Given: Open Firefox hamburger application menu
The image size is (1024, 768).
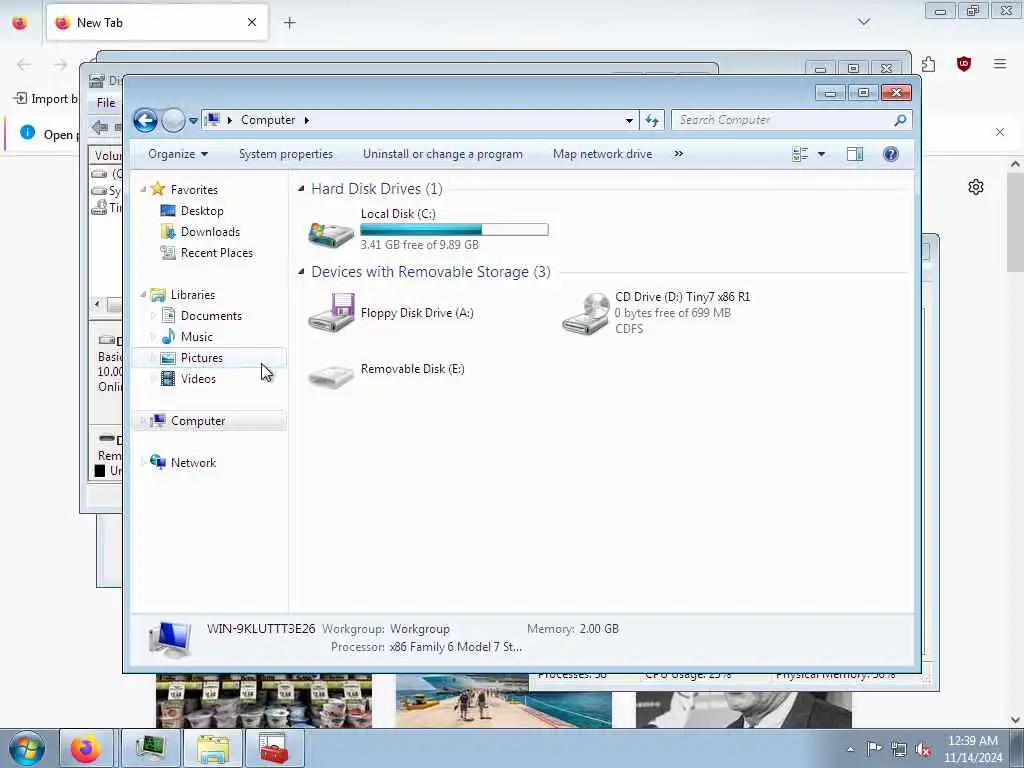Looking at the screenshot, I should 1000,64.
